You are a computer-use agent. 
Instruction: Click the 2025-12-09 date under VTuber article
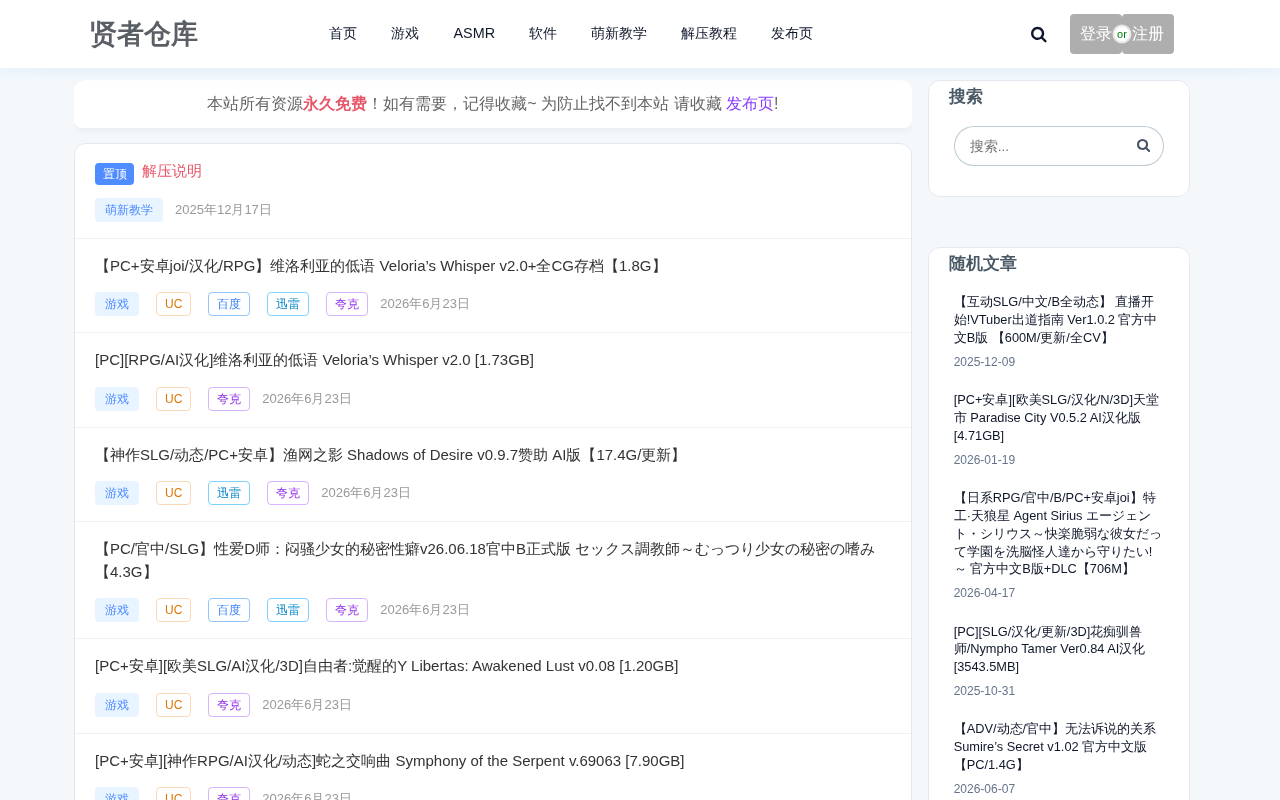984,362
